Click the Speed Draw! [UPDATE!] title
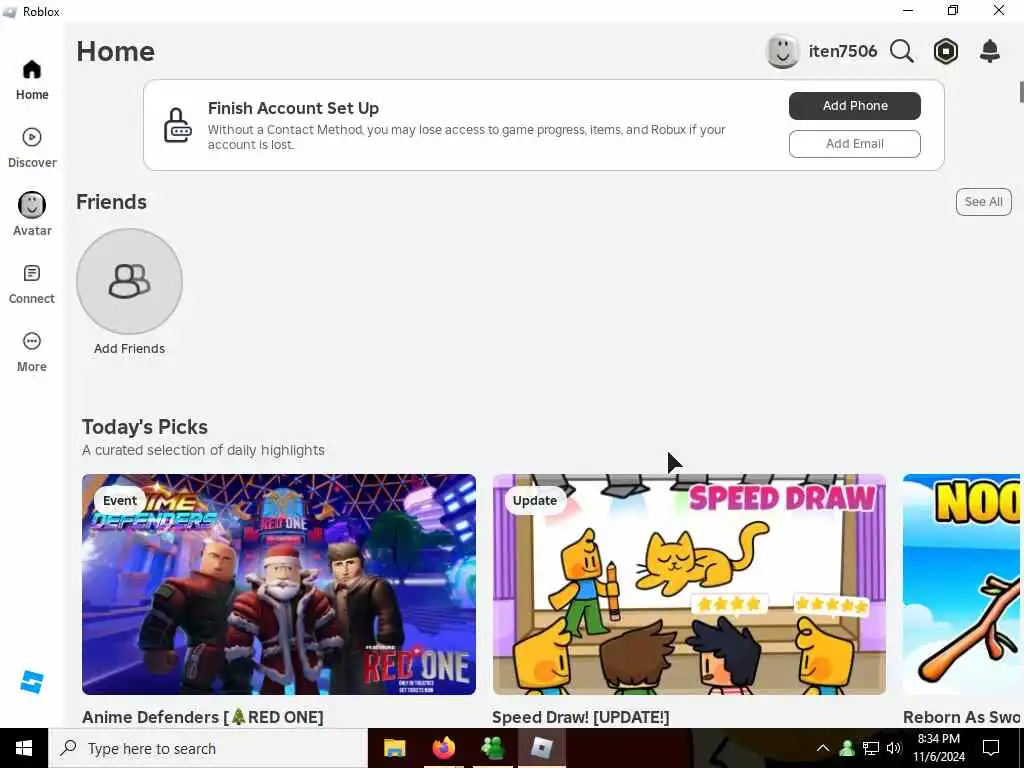Screen dimensions: 1024x768 click(581, 717)
